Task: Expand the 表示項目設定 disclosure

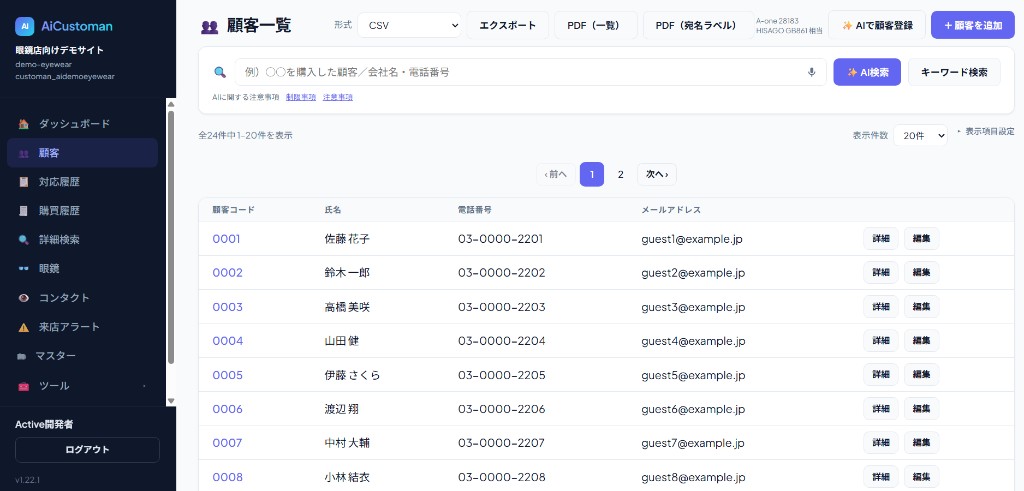Action: pyautogui.click(x=985, y=131)
